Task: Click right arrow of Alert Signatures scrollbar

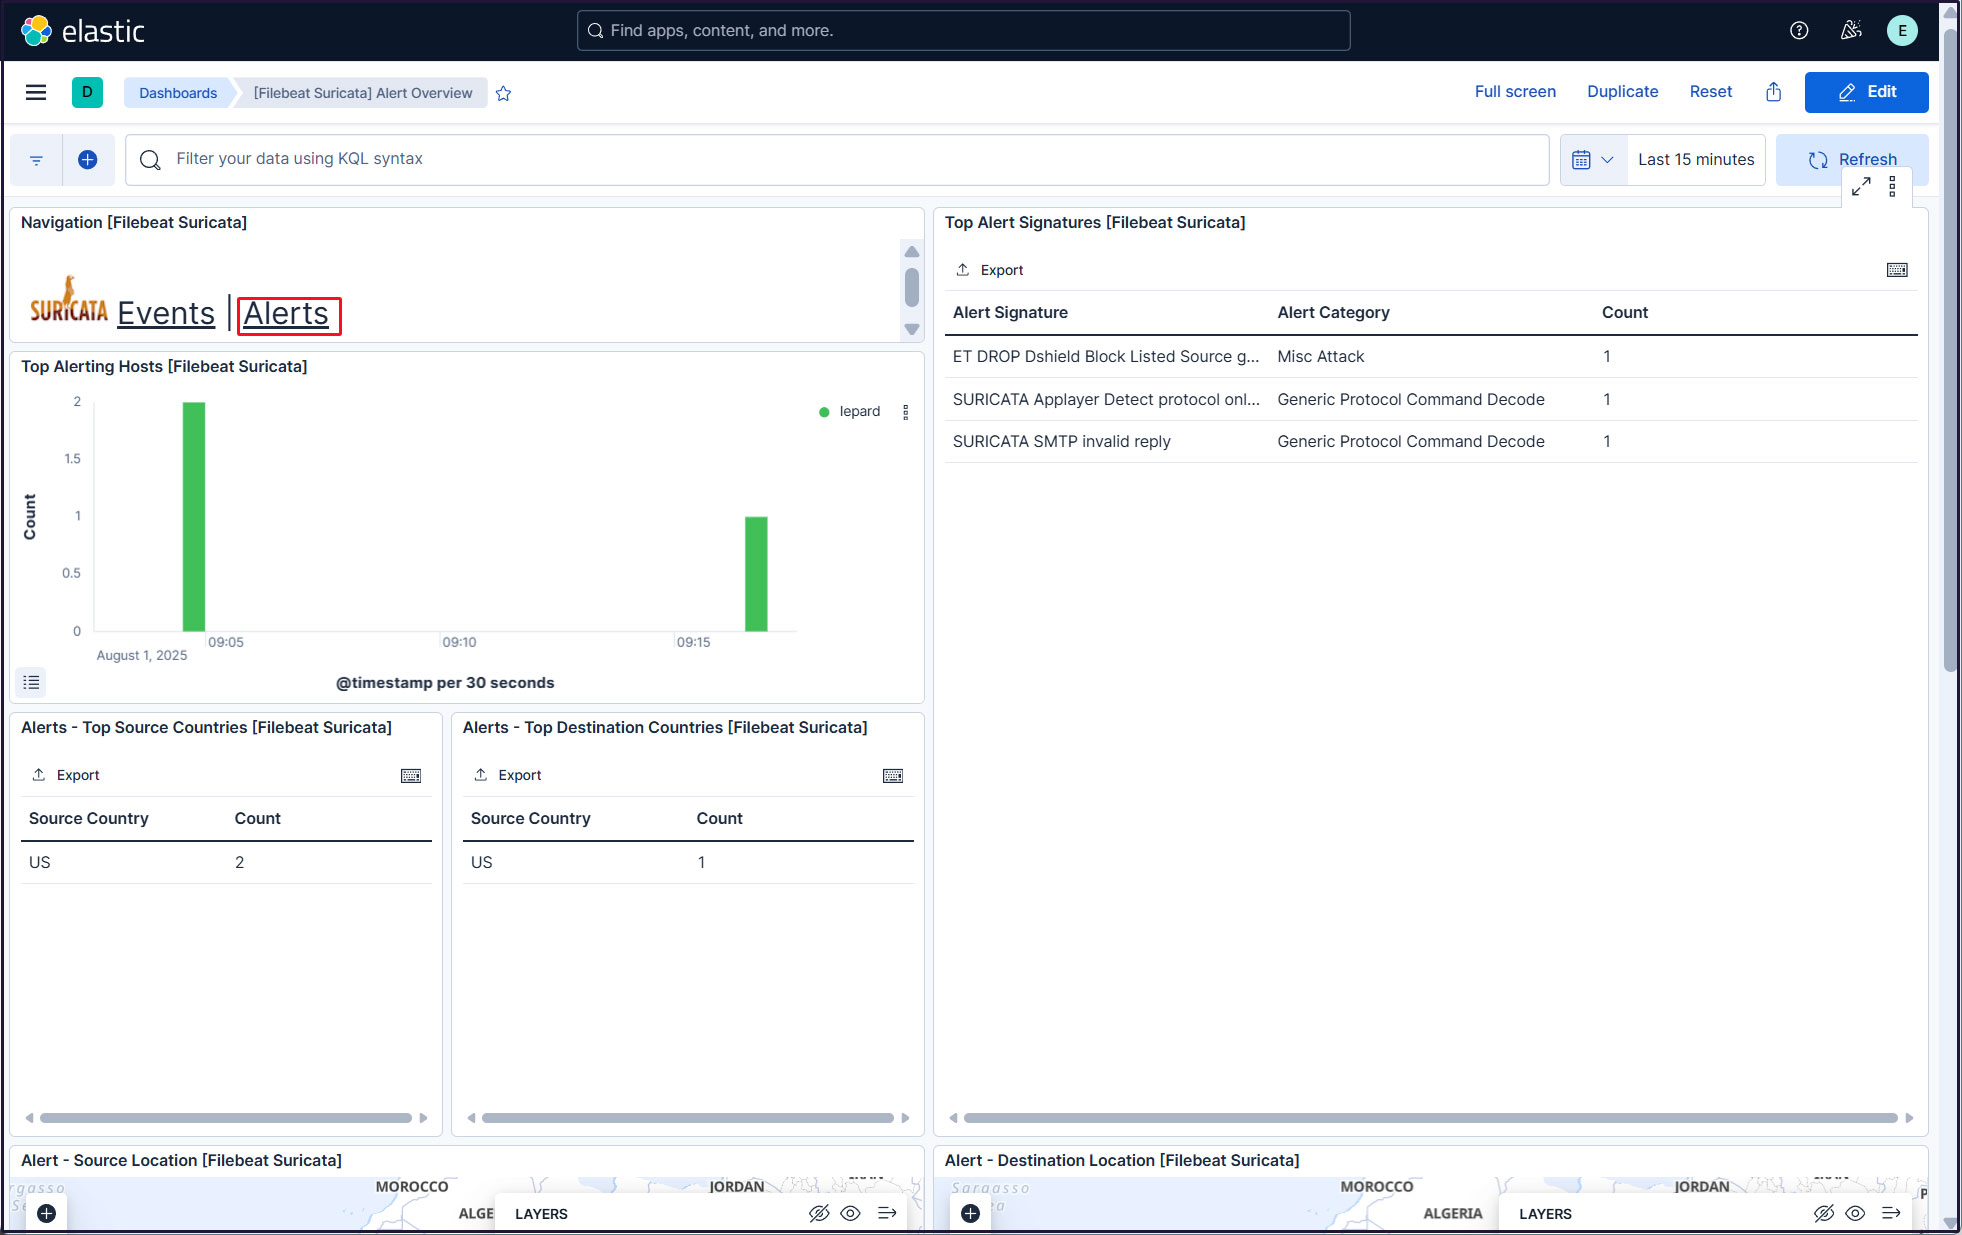Action: coord(1909,1118)
